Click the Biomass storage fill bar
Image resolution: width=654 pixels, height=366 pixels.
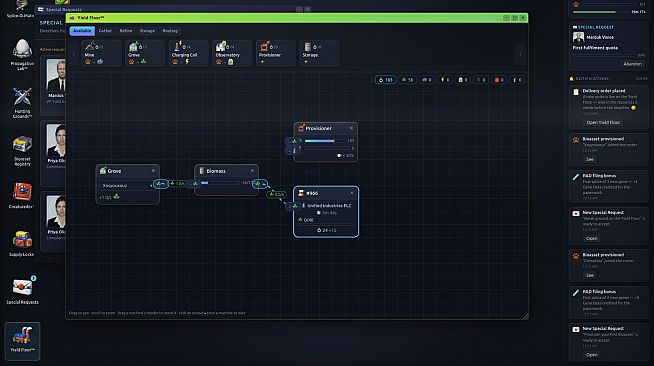pyautogui.click(x=220, y=183)
